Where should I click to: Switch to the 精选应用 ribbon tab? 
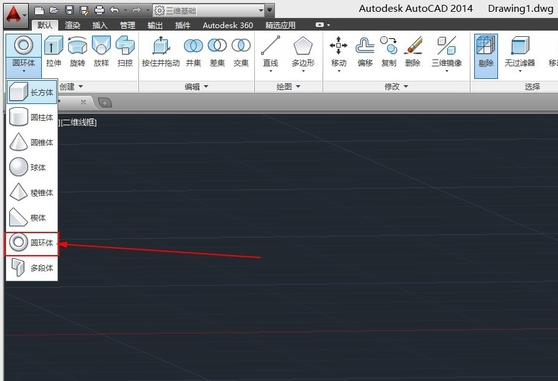(x=280, y=25)
